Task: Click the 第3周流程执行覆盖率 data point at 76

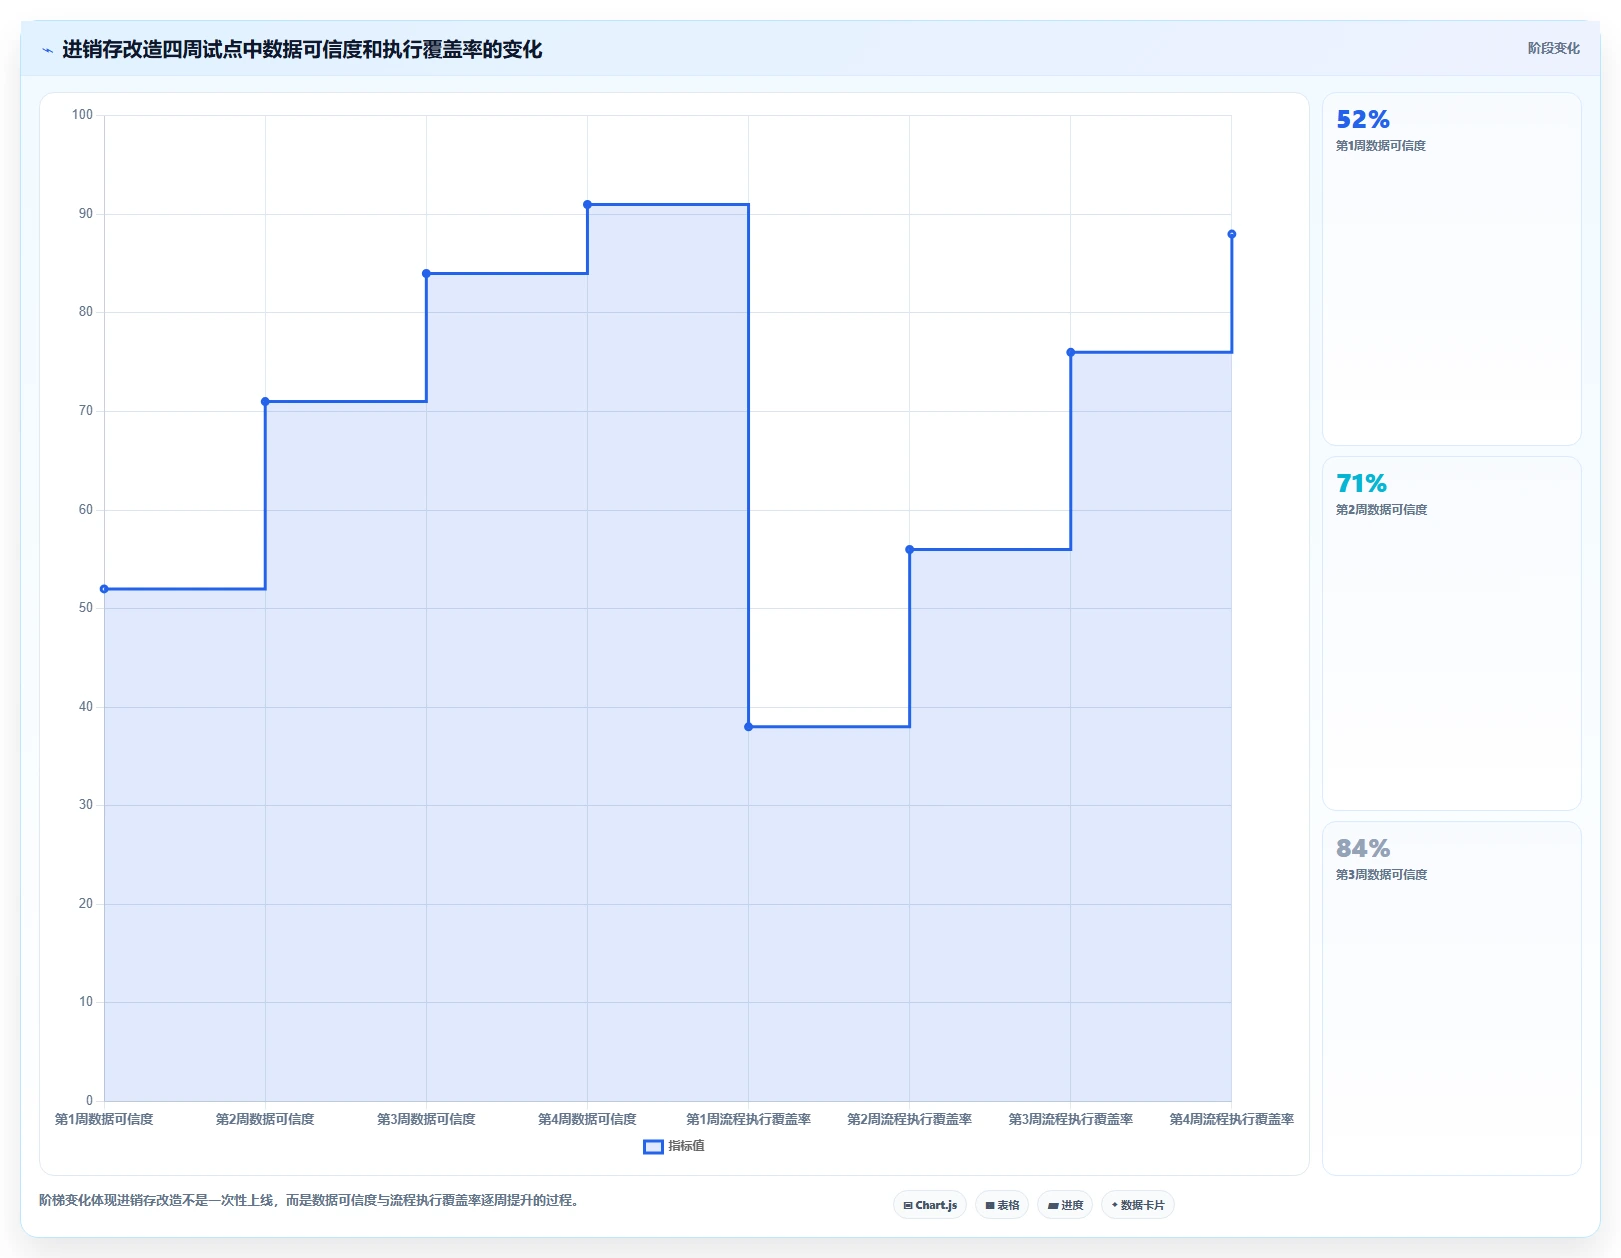Action: point(1070,352)
